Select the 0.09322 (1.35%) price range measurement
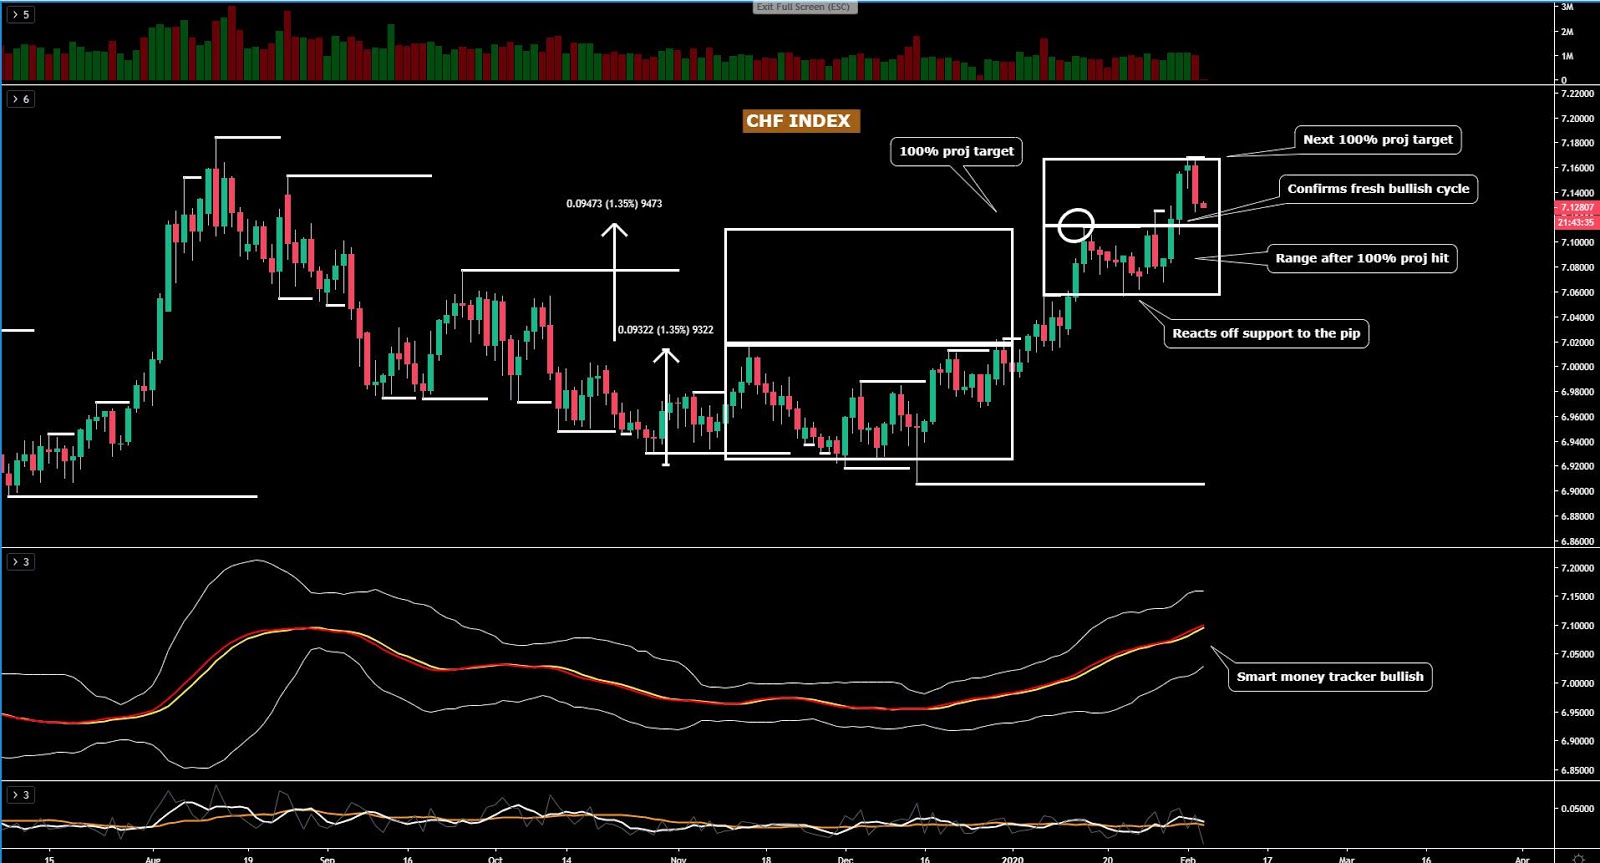 click(x=666, y=330)
